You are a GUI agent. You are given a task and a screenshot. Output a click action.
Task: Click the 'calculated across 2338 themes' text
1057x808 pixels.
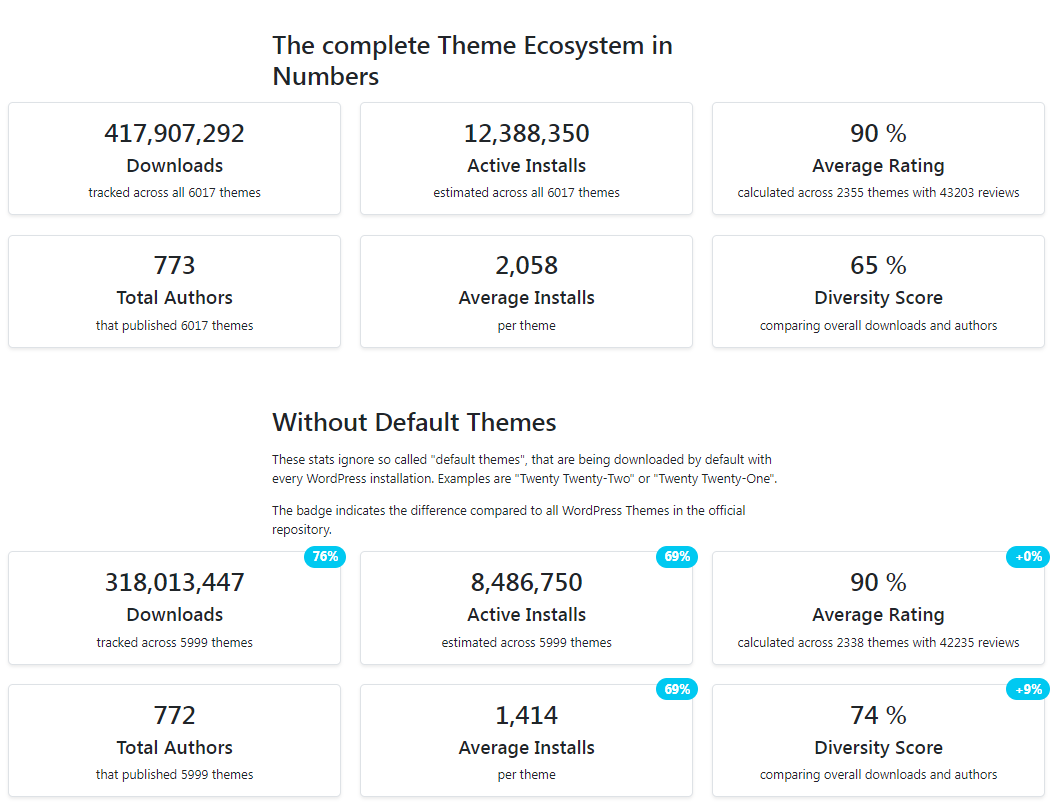[x=878, y=643]
